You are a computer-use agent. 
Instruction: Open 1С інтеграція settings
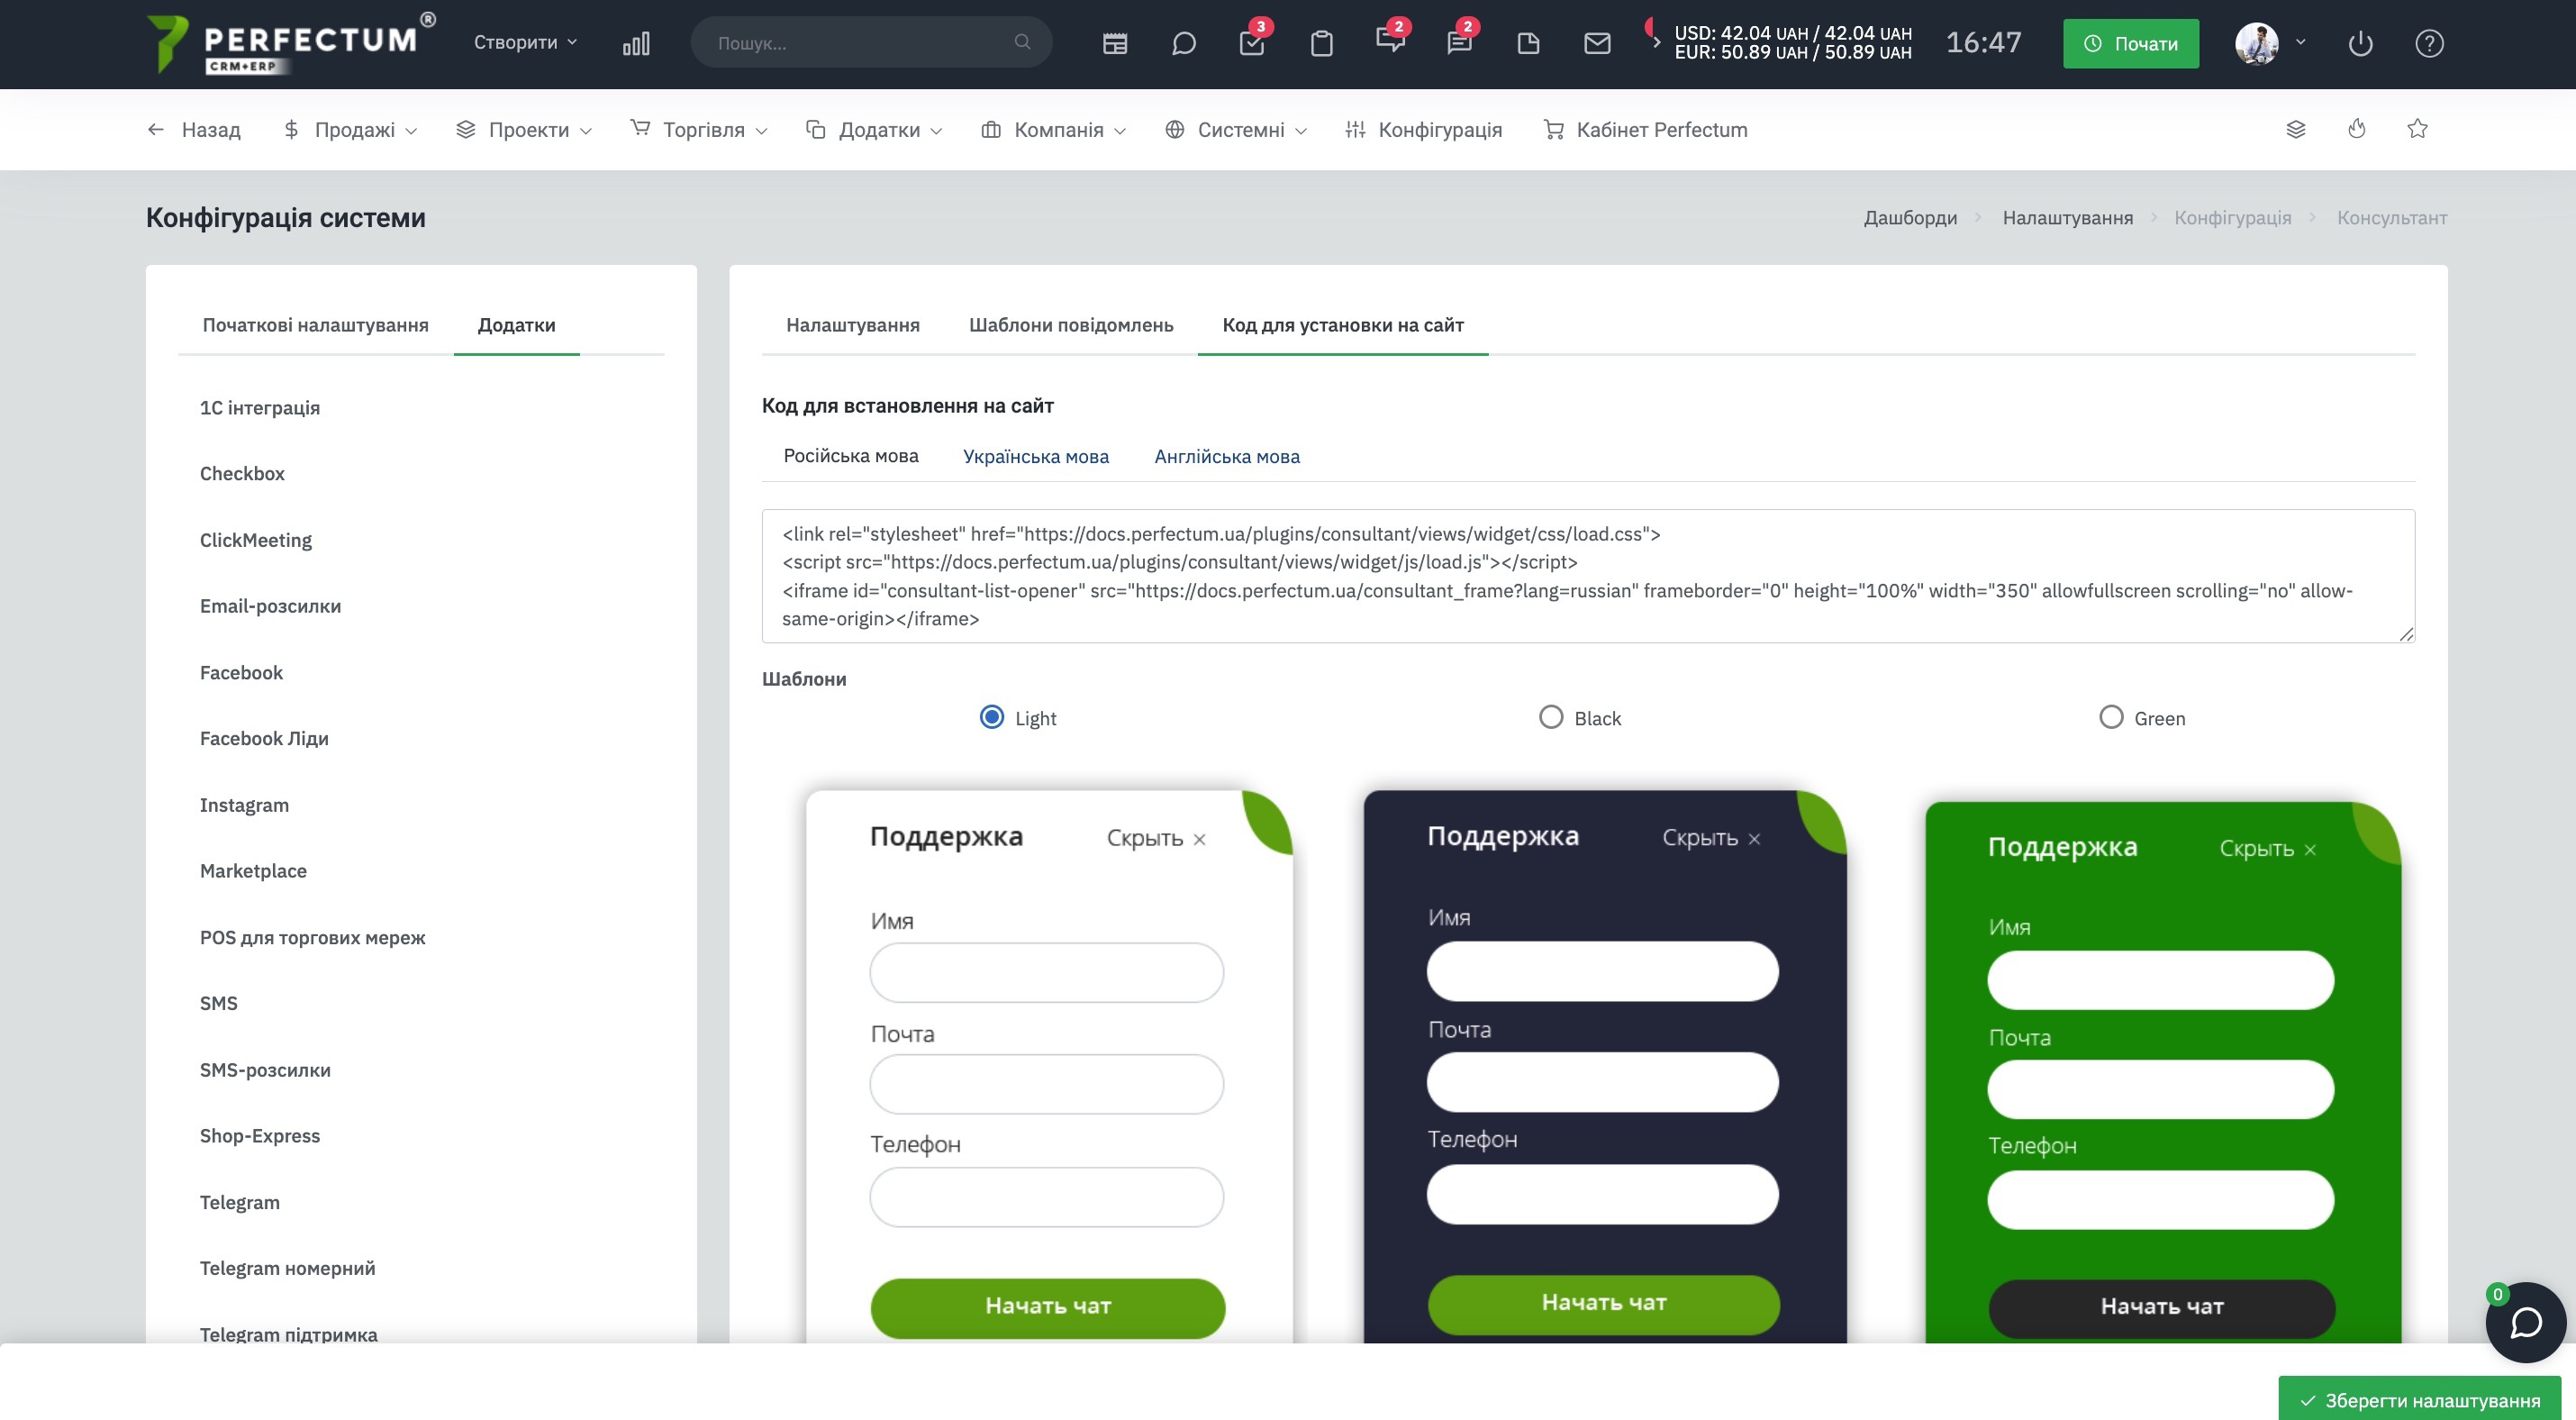[x=260, y=407]
